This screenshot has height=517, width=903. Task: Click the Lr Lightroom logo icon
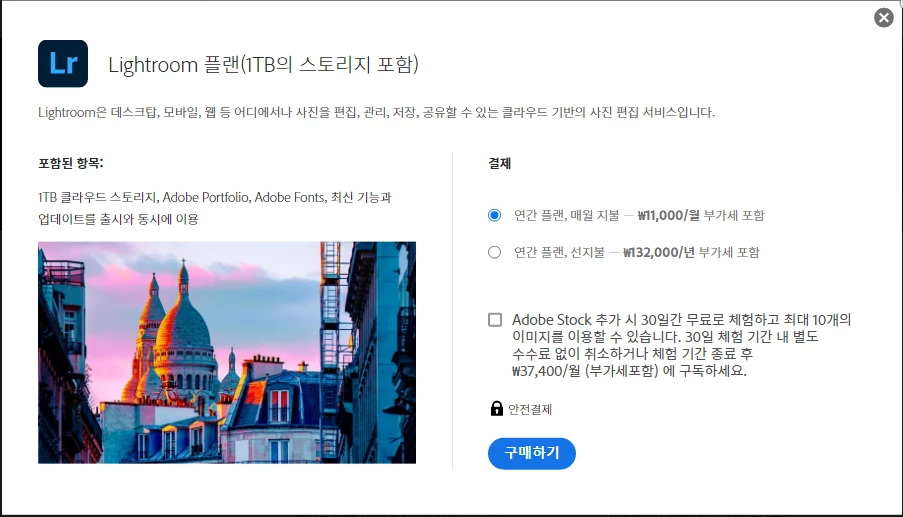click(63, 63)
